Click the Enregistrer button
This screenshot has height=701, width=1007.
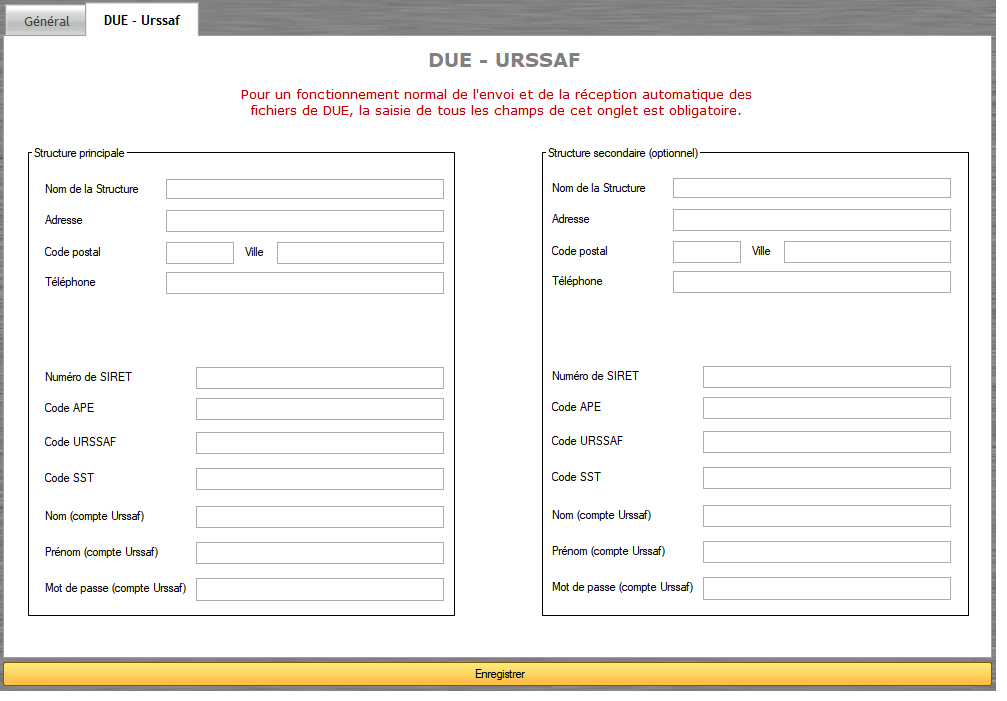498,674
